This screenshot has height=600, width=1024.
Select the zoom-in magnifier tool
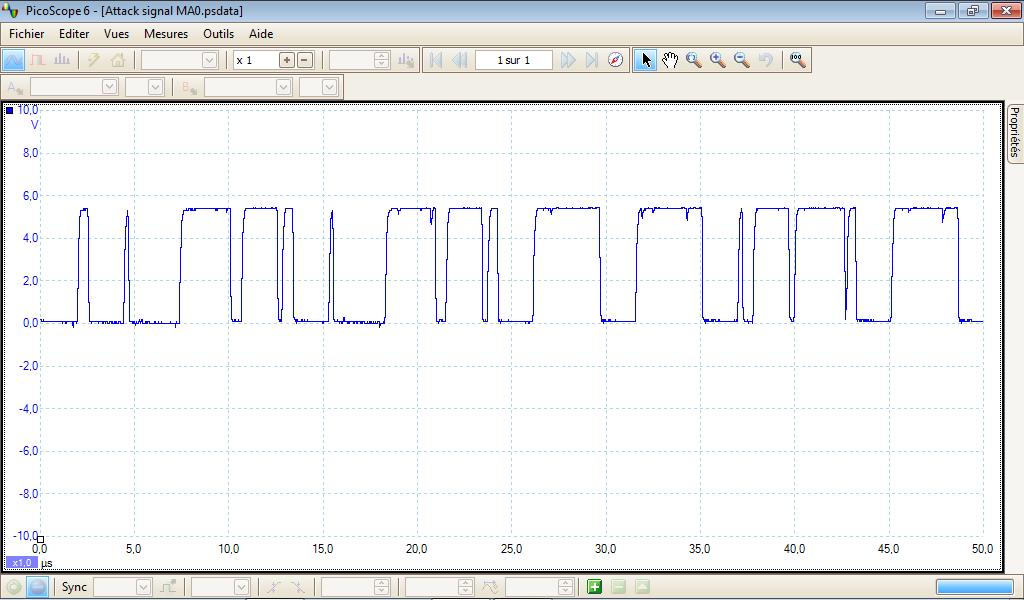[x=718, y=60]
